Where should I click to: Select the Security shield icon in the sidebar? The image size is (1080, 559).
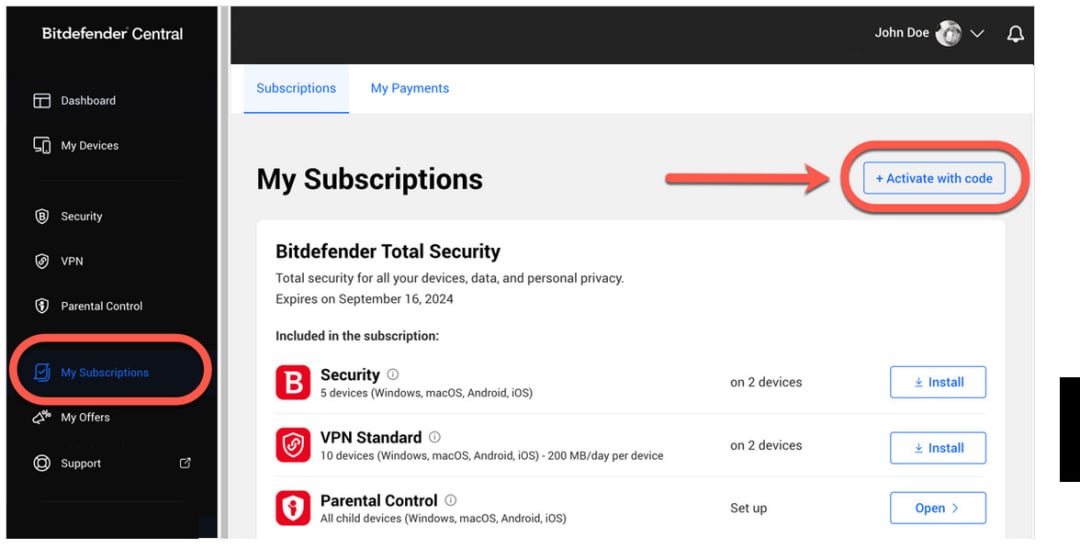pyautogui.click(x=42, y=216)
